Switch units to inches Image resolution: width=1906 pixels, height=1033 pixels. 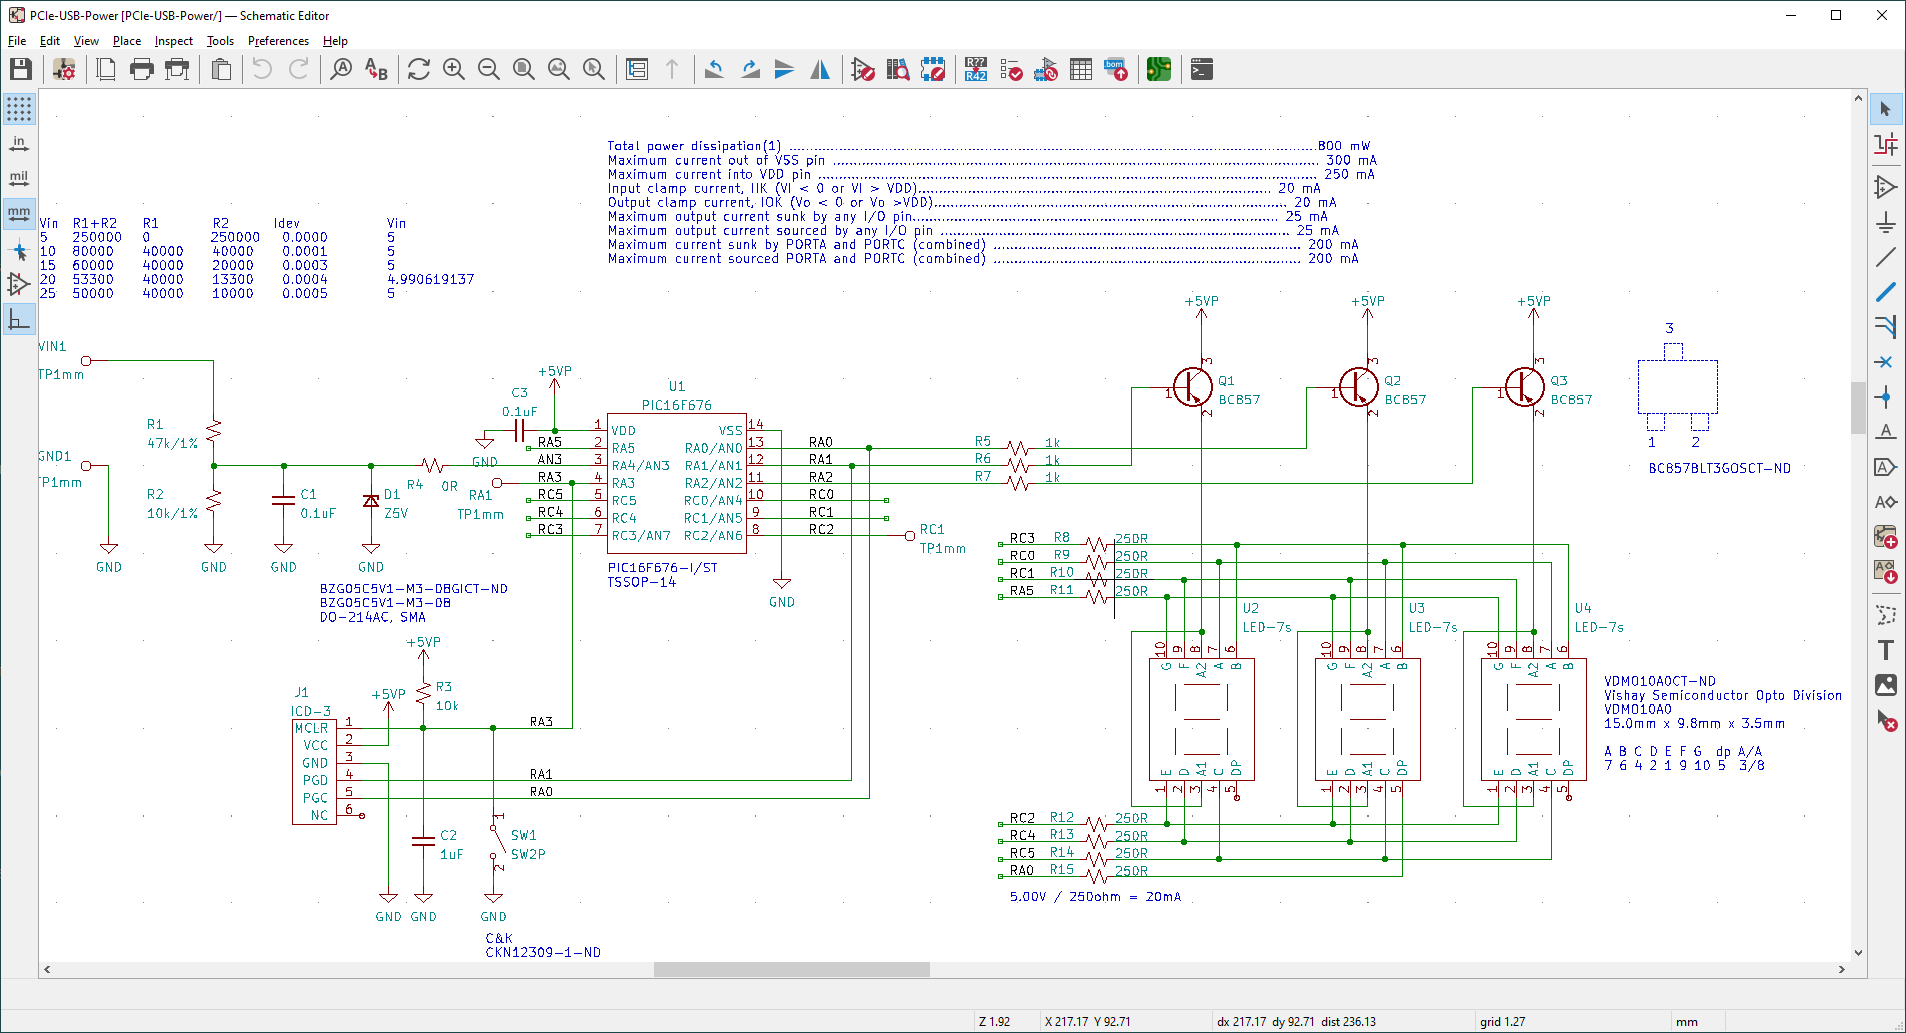tap(19, 144)
